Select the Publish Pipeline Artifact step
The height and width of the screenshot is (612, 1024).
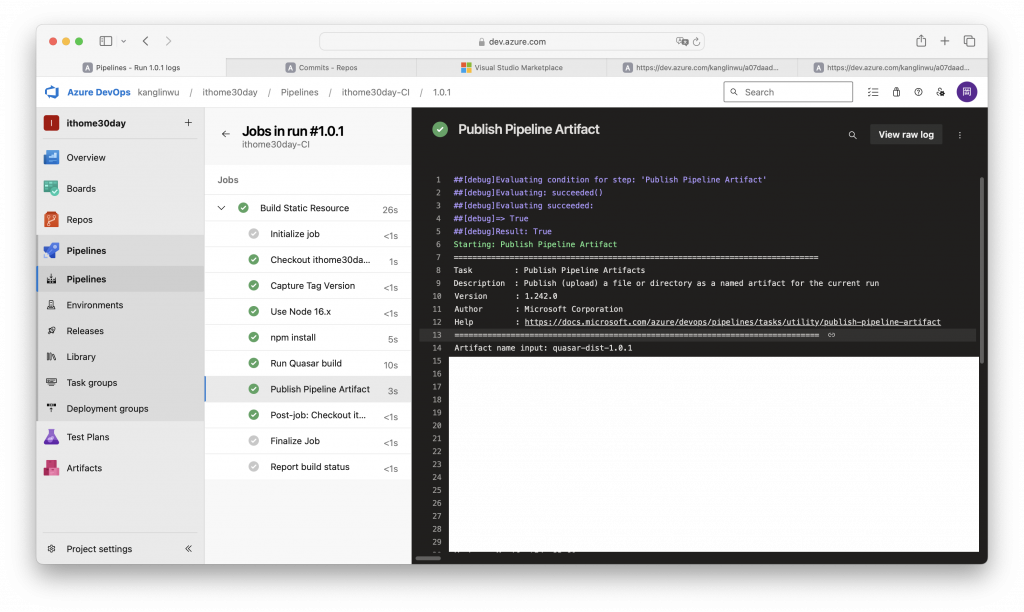coord(308,389)
